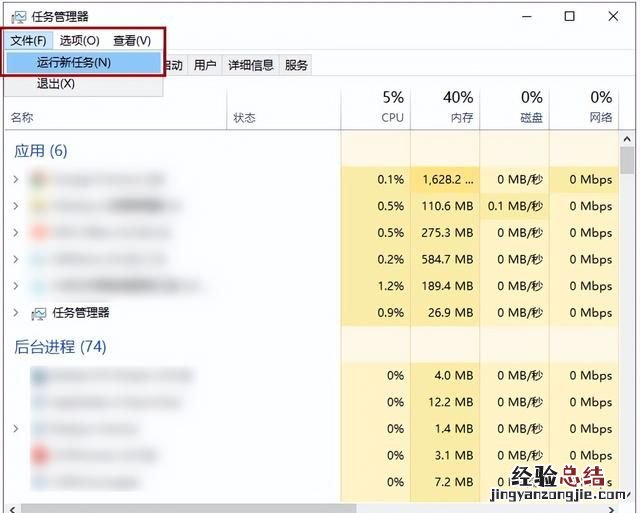Expand the app row using 110.6 MB memory

(15, 206)
